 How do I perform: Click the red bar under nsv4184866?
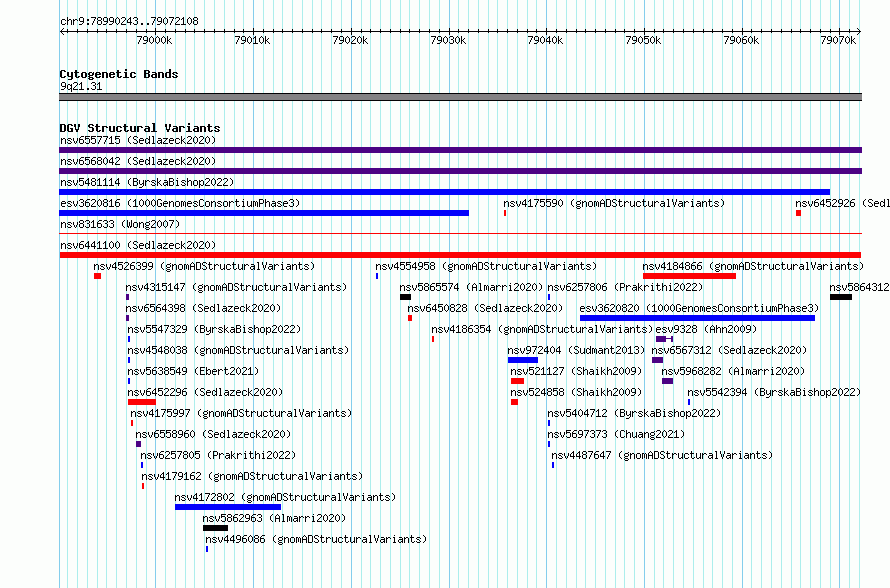pos(689,276)
